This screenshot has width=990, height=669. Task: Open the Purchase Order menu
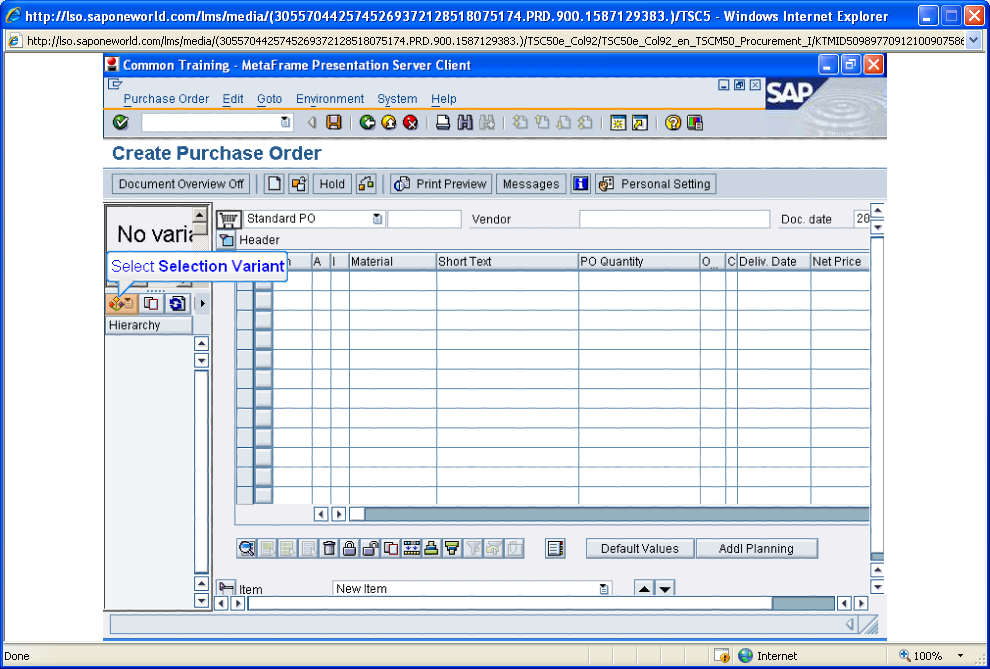pyautogui.click(x=166, y=99)
